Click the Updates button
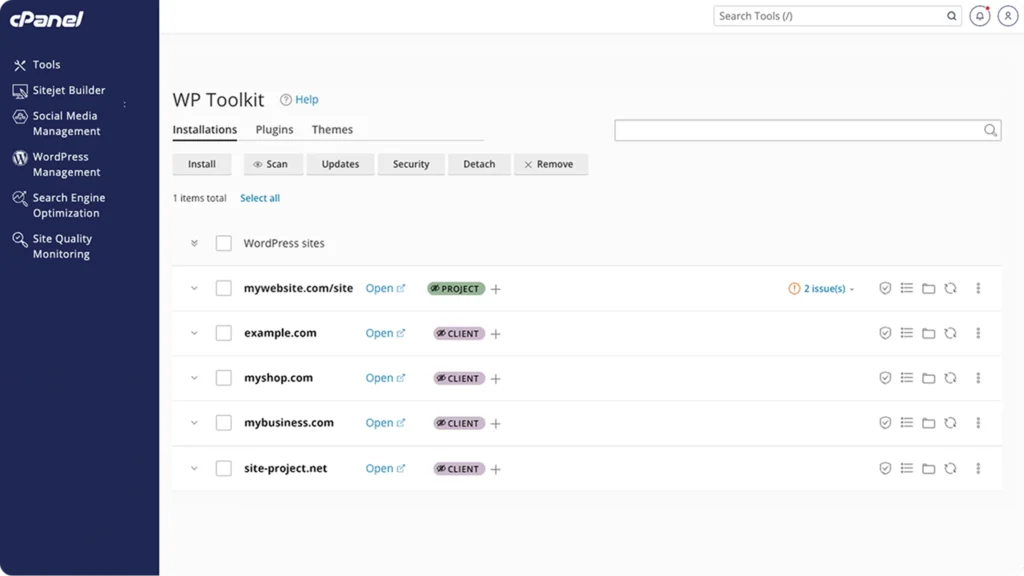The width and height of the screenshot is (1024, 576). 340,164
